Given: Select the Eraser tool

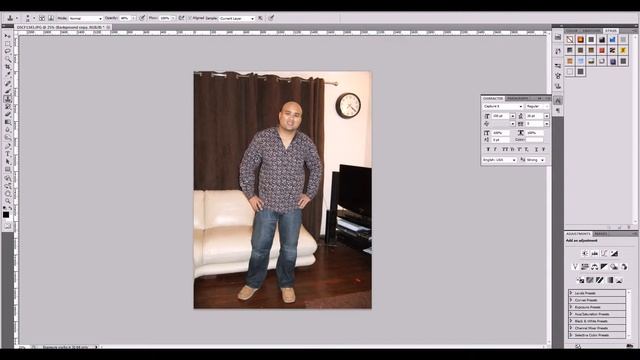Looking at the screenshot, I should (7, 114).
